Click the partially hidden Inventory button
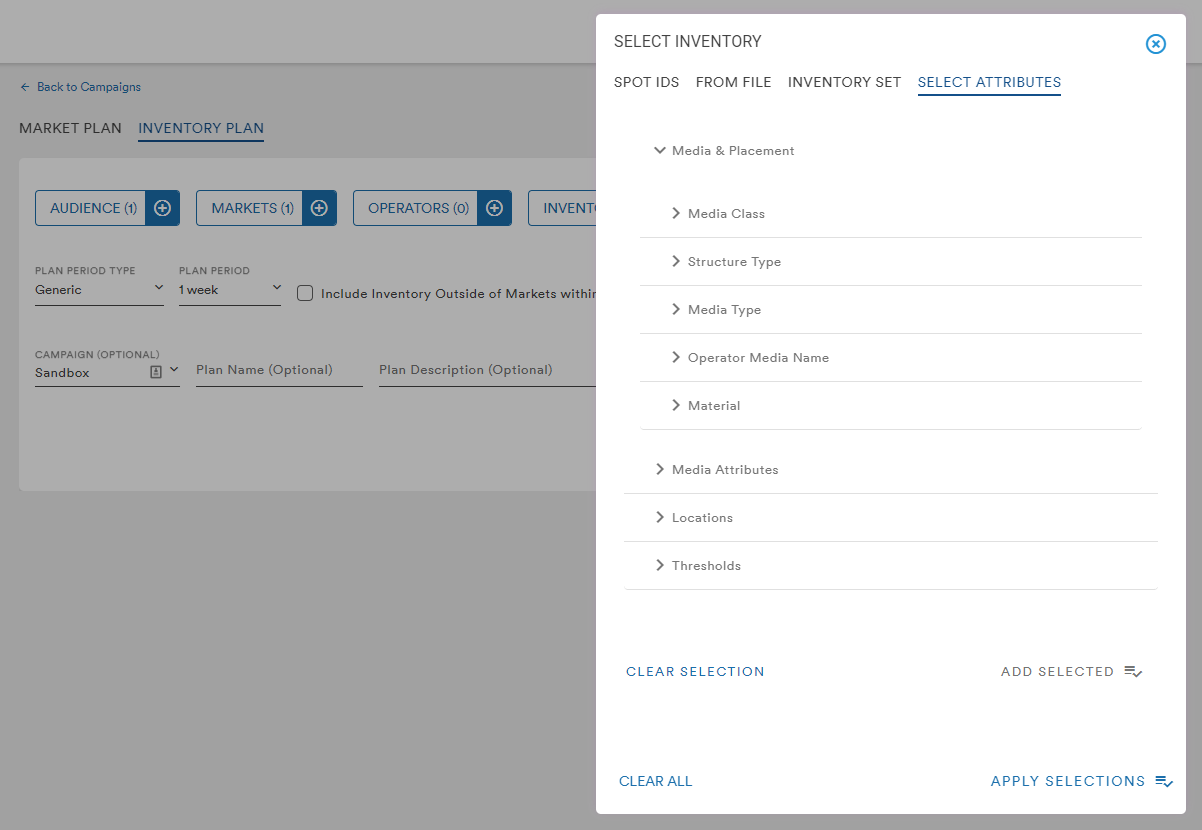This screenshot has height=830, width=1202. pos(562,208)
